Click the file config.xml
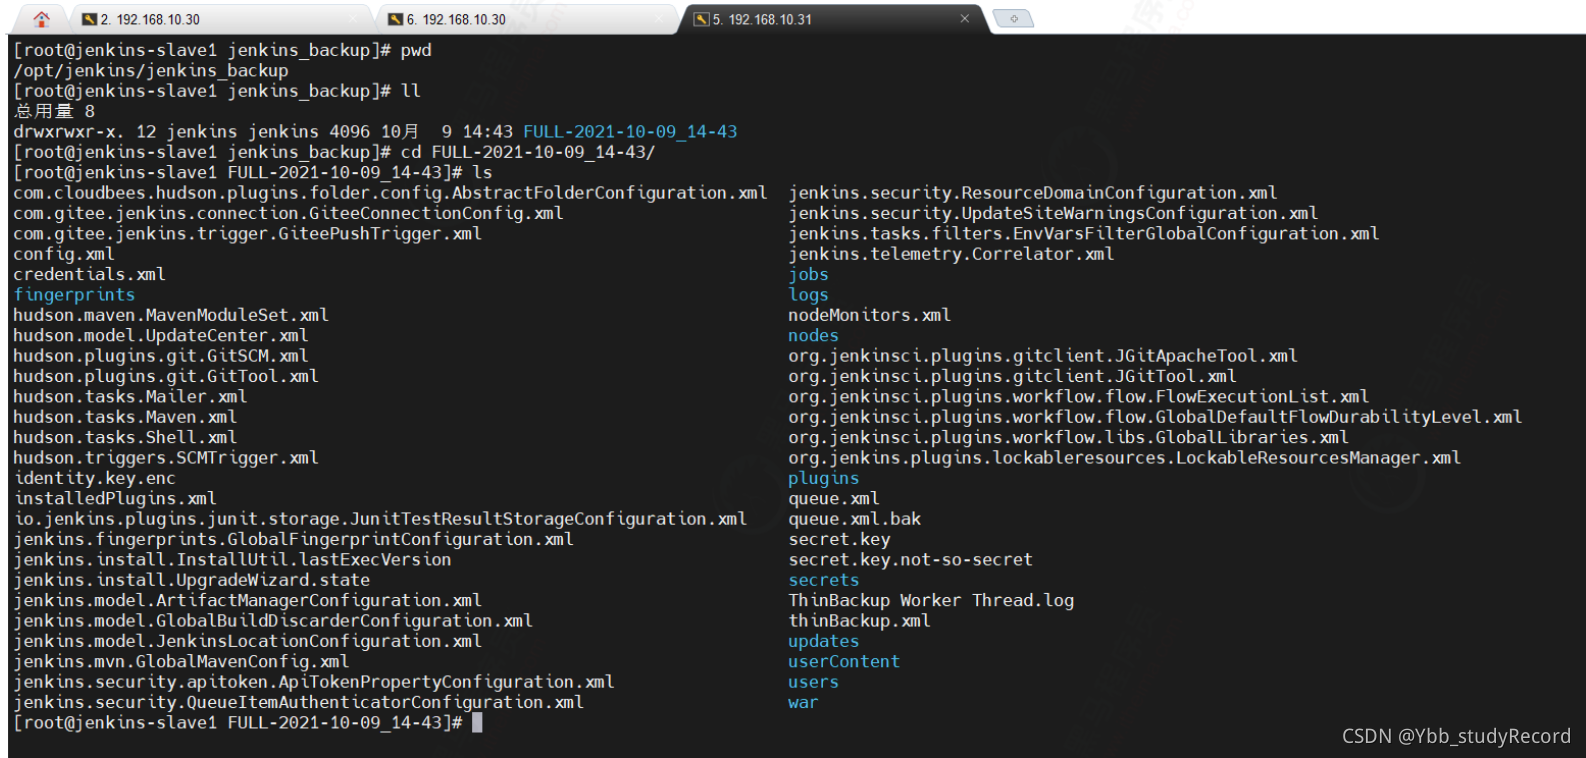 point(64,254)
